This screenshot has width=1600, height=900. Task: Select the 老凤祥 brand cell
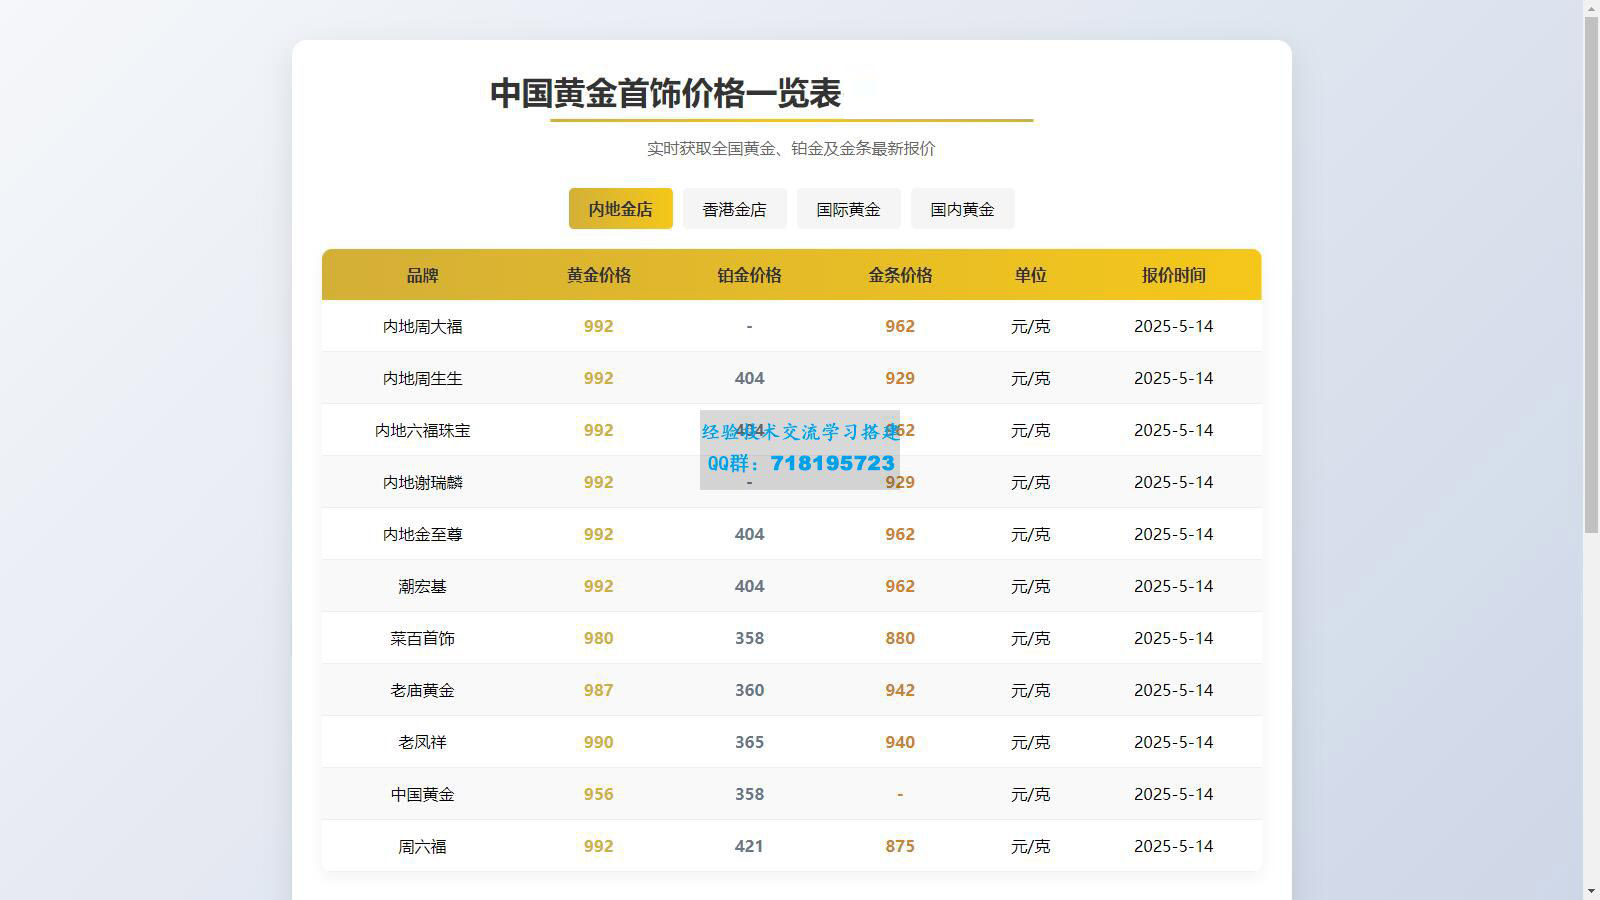[422, 742]
